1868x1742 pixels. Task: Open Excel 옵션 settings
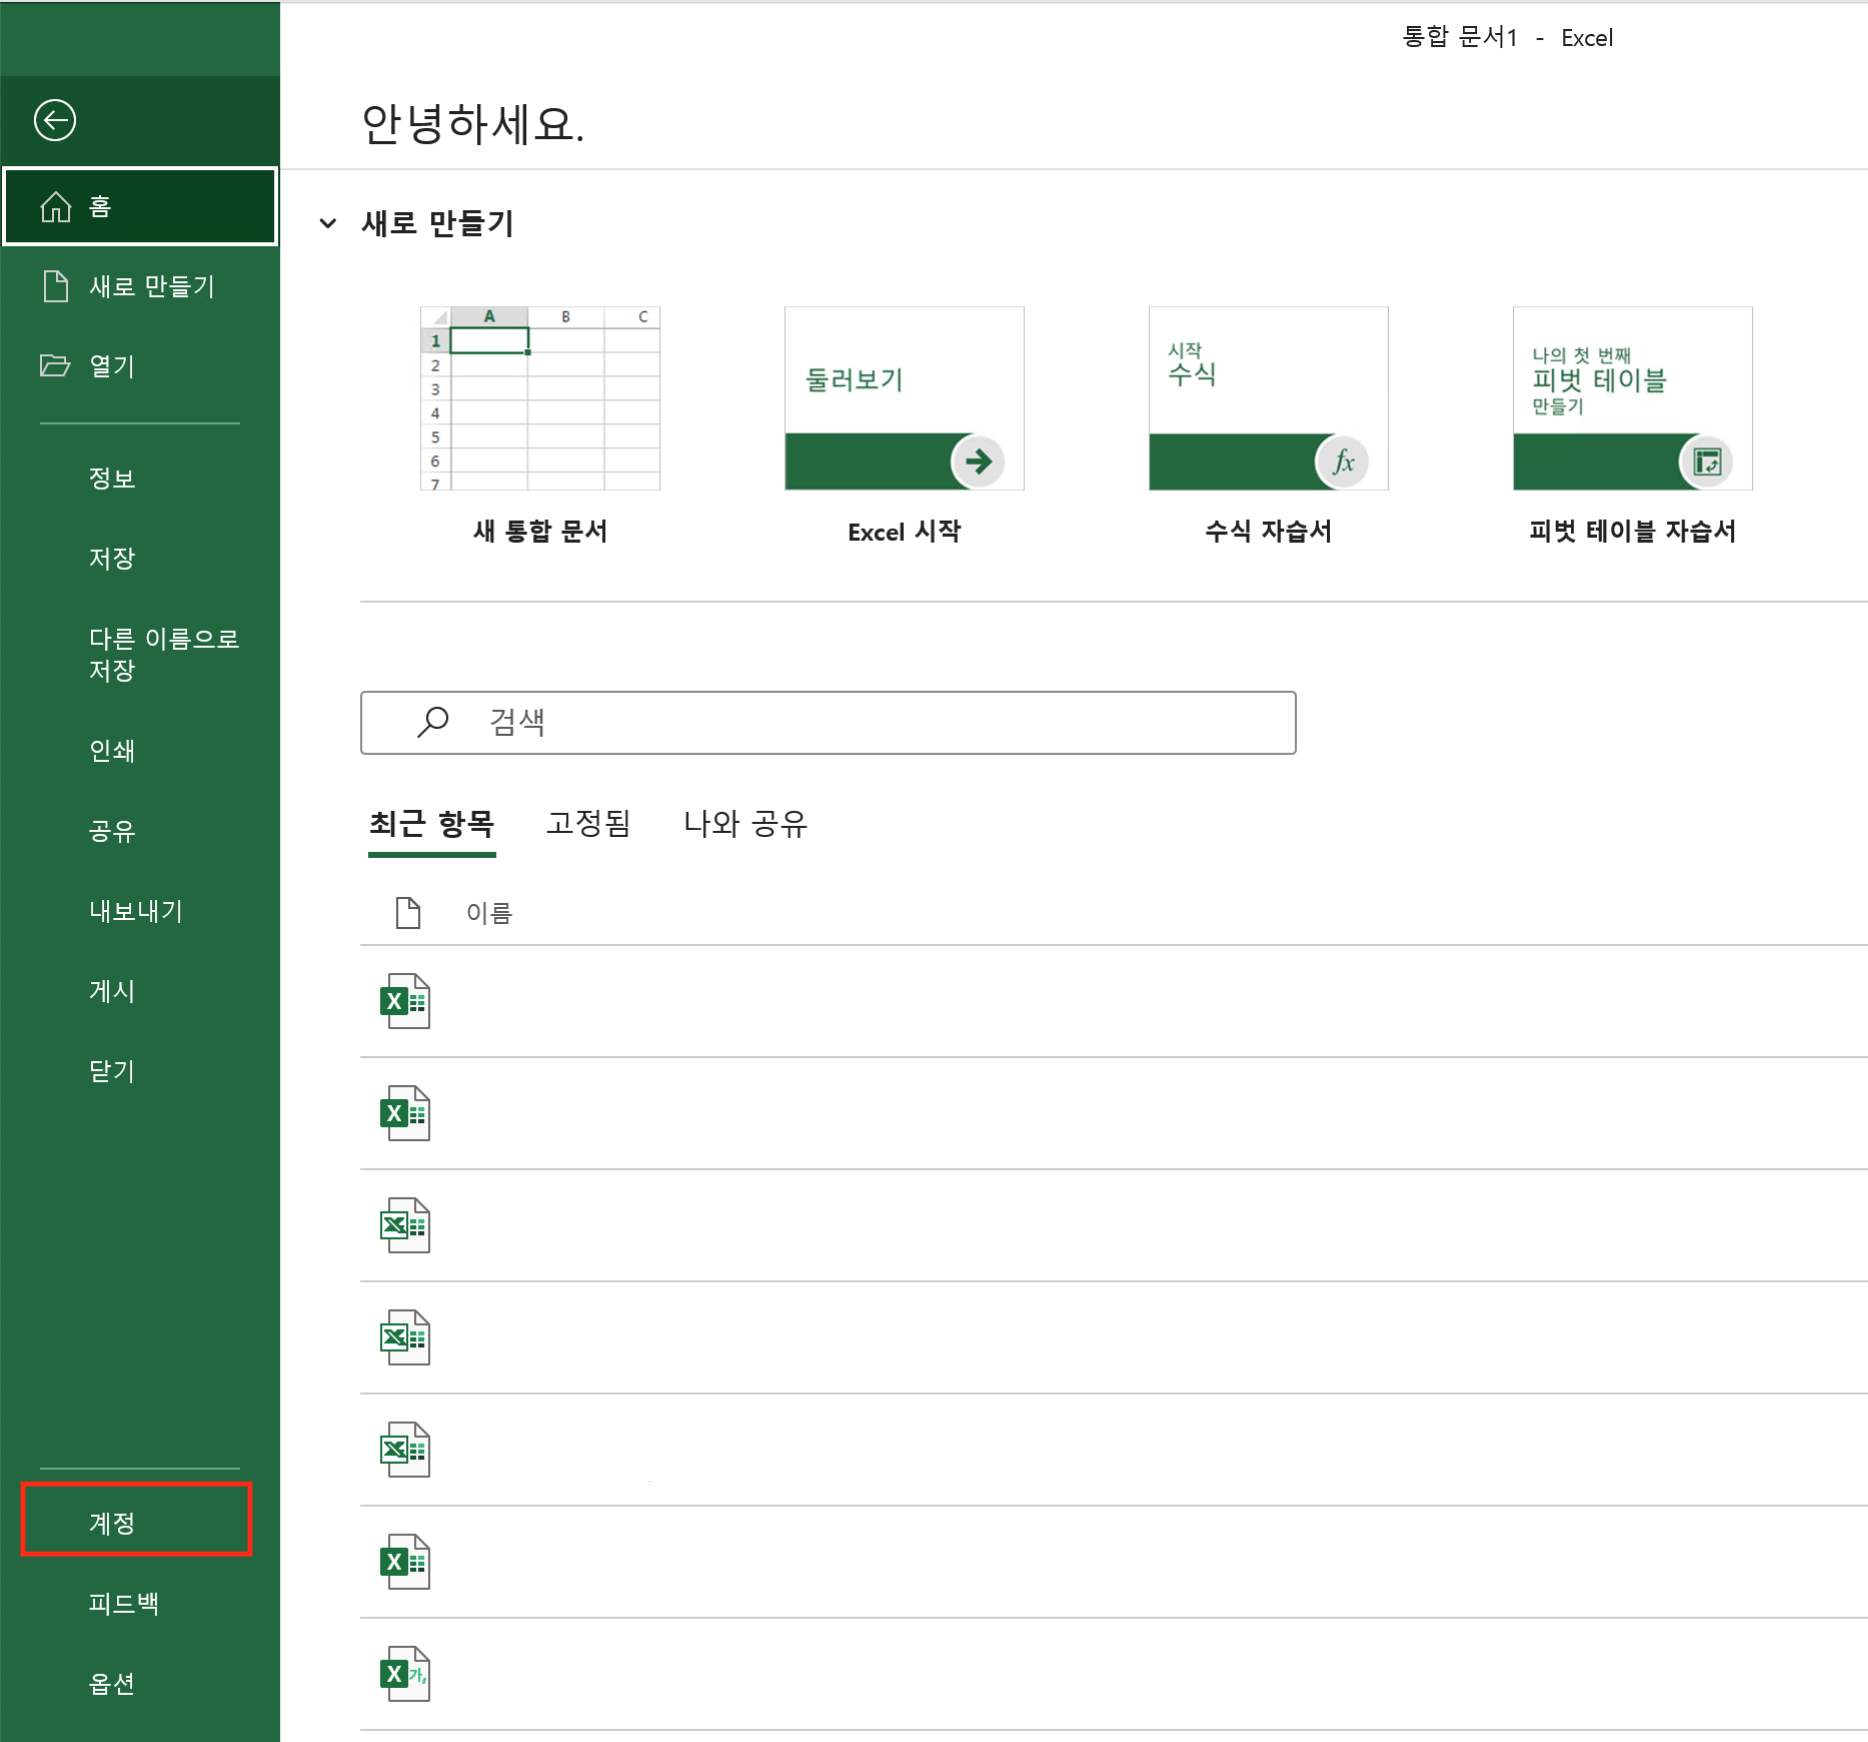tap(112, 1682)
